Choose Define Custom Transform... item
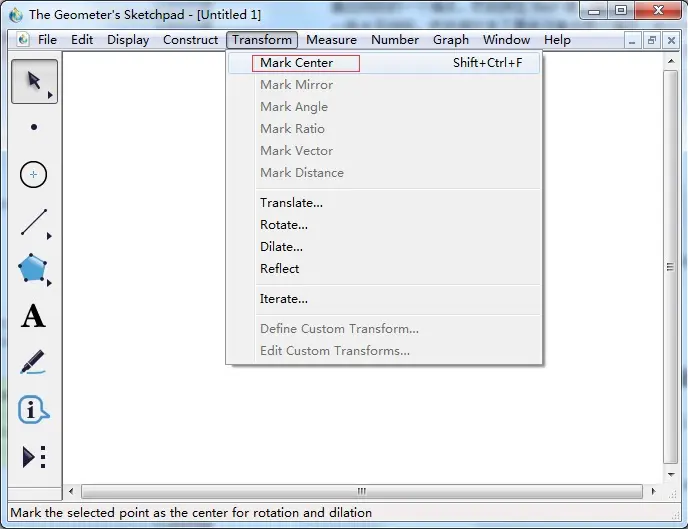Screen dimensions: 688x529 click(384, 329)
